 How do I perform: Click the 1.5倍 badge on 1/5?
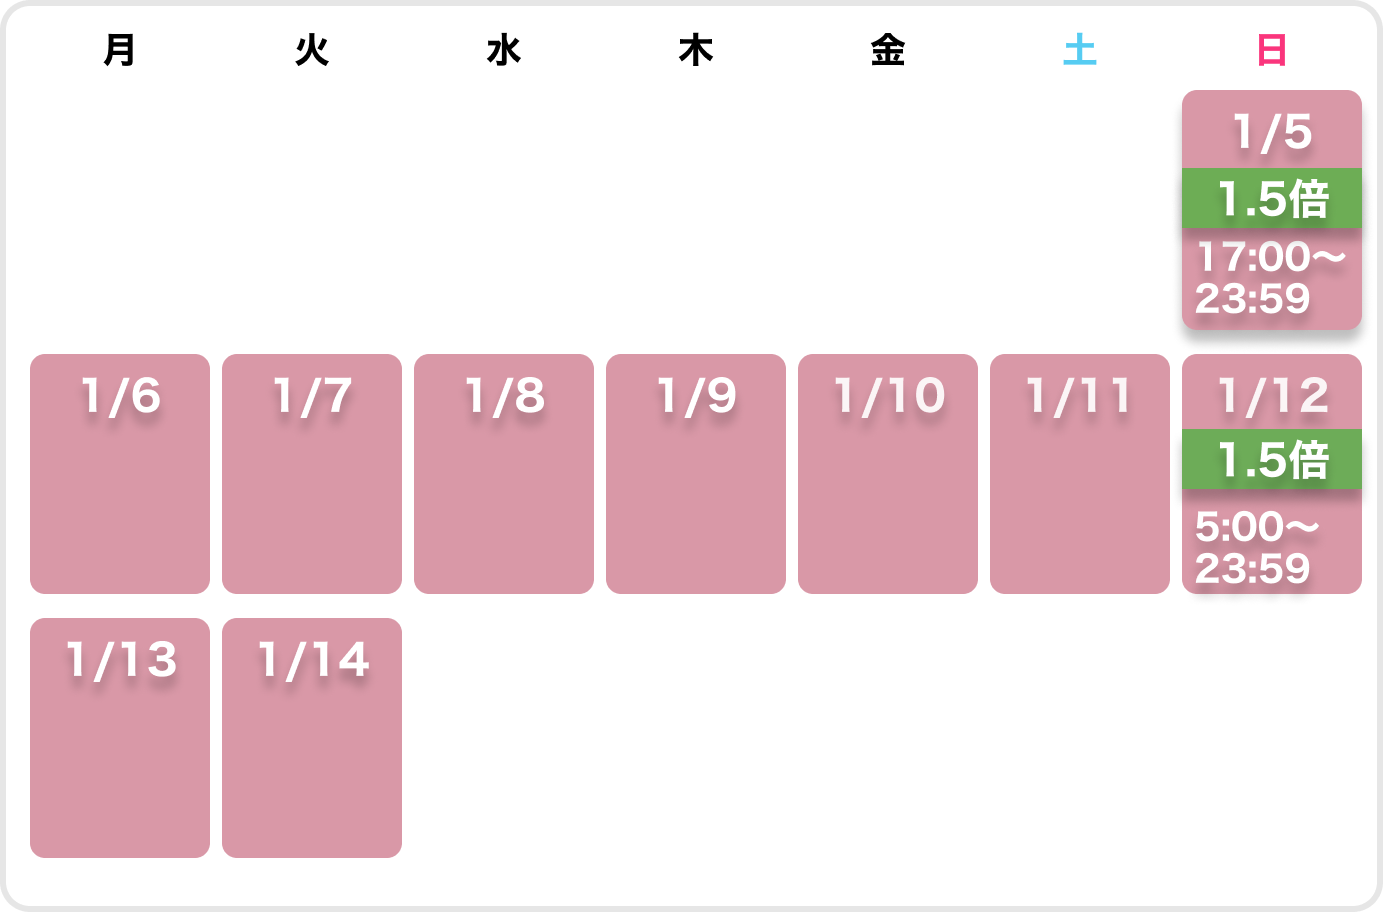click(1271, 199)
